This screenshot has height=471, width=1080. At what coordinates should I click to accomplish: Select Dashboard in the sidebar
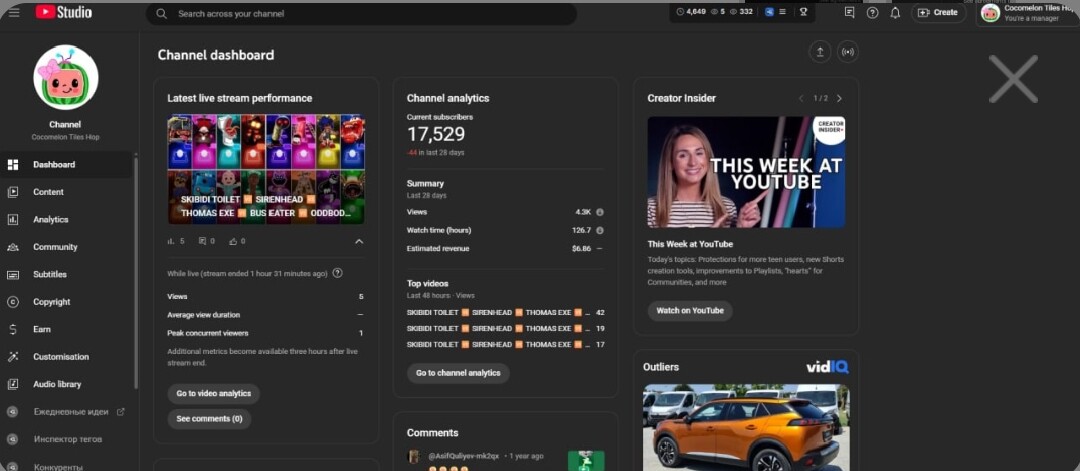(66, 165)
